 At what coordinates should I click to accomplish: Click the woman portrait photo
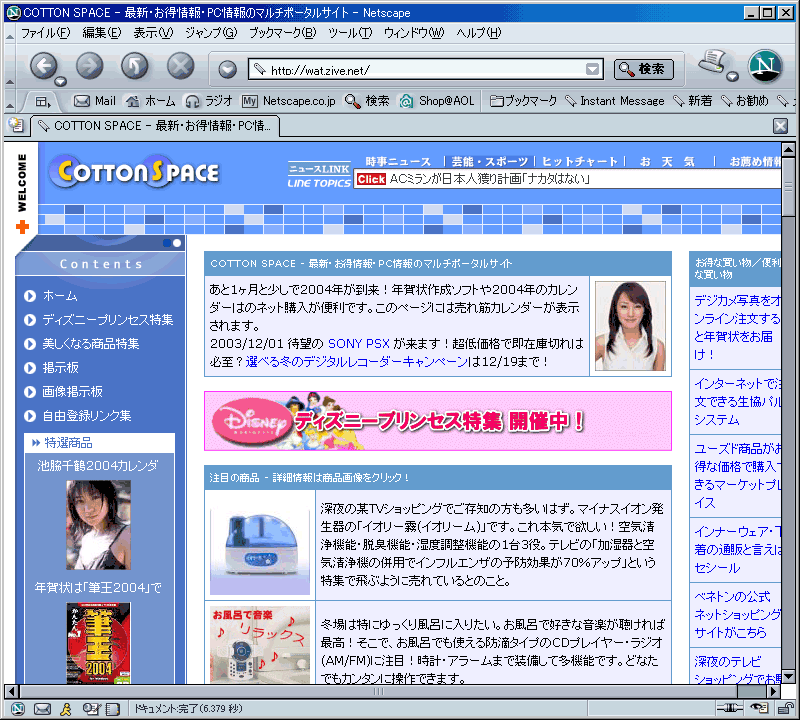tap(631, 326)
